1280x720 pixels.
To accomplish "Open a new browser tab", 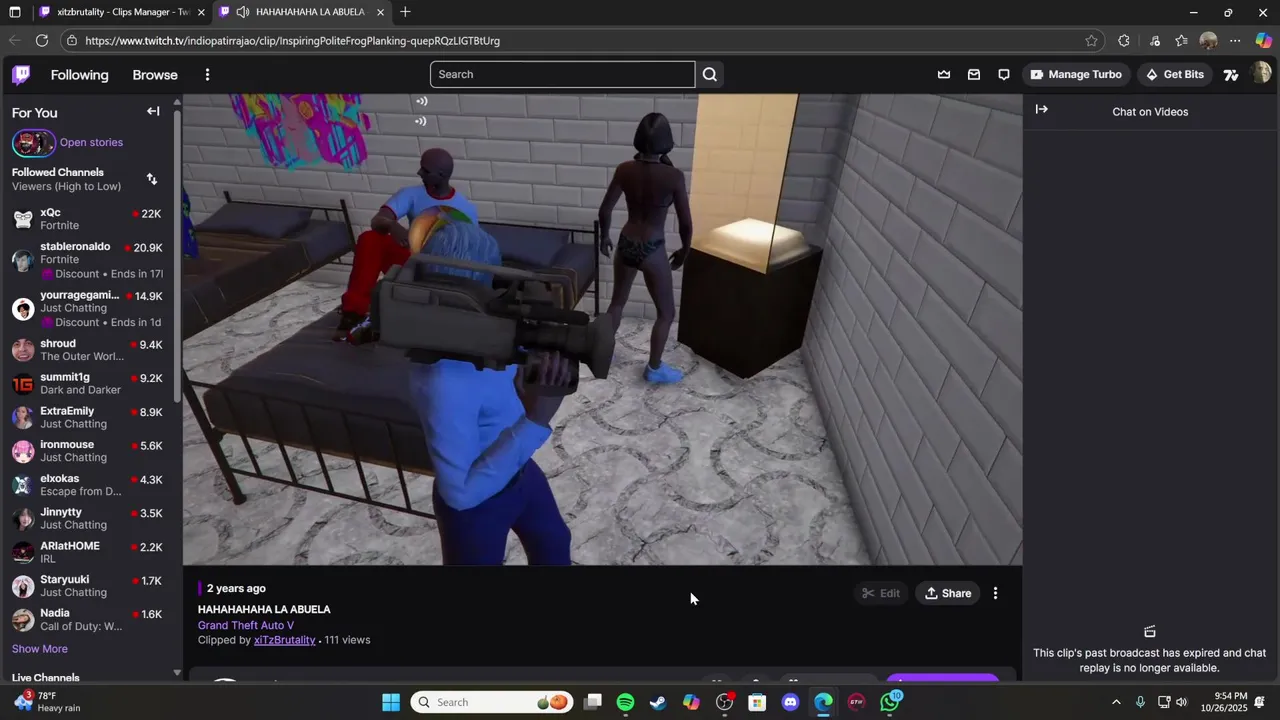I will [405, 12].
